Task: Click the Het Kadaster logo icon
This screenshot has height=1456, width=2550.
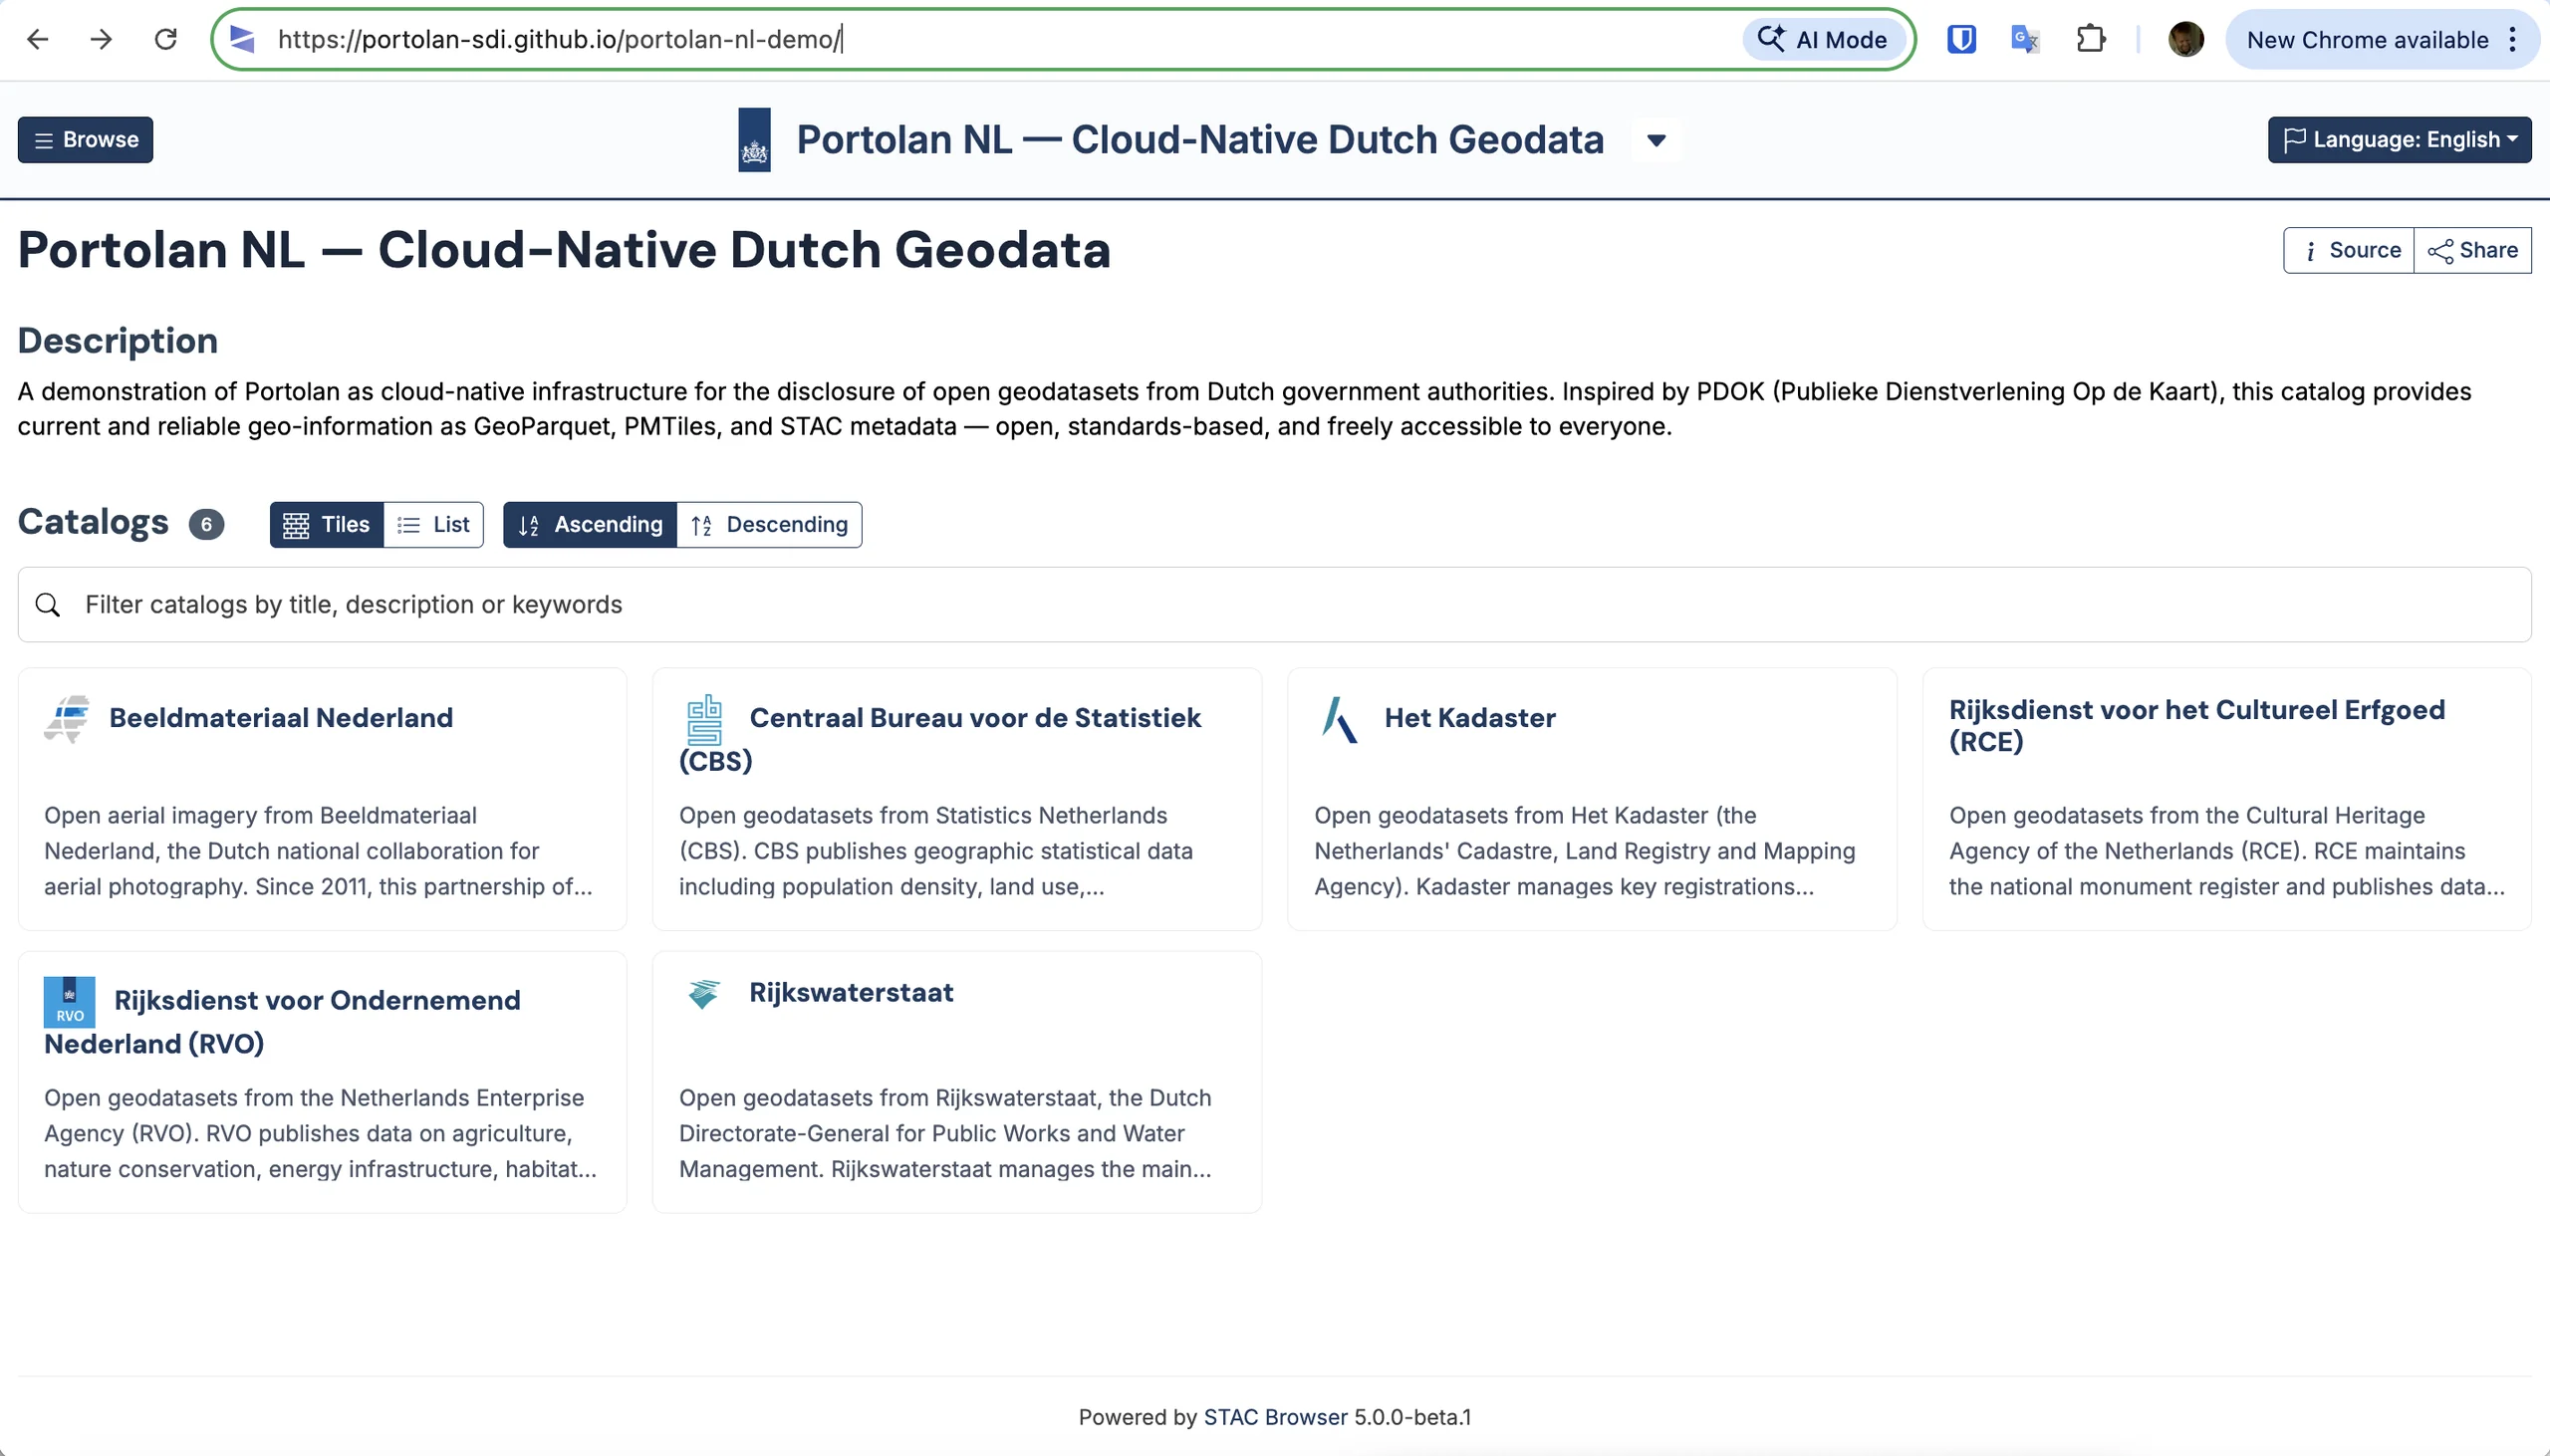Action: pyautogui.click(x=1339, y=719)
